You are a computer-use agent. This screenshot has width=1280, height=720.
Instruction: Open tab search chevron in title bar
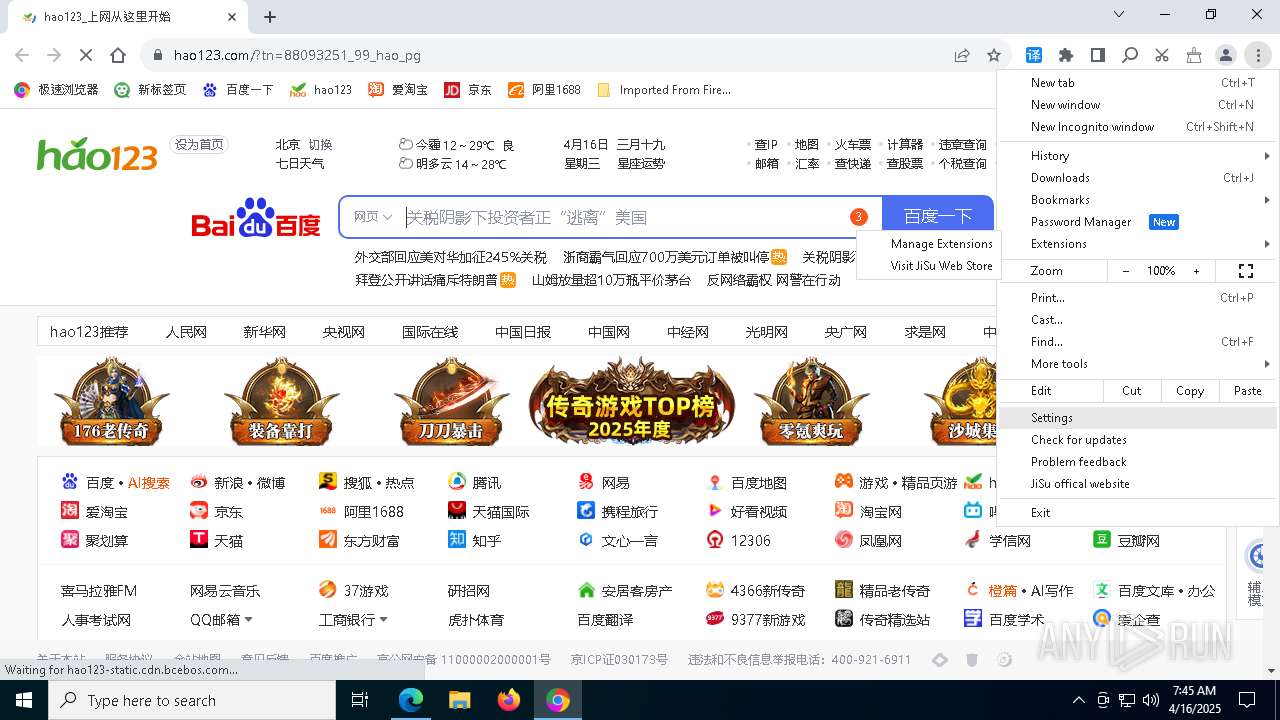[1120, 14]
